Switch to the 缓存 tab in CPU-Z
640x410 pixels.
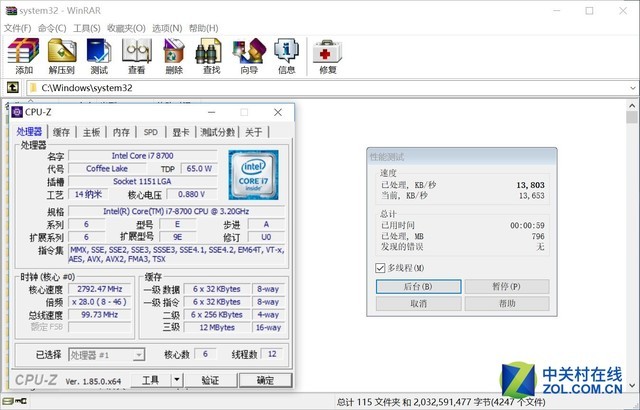click(61, 132)
